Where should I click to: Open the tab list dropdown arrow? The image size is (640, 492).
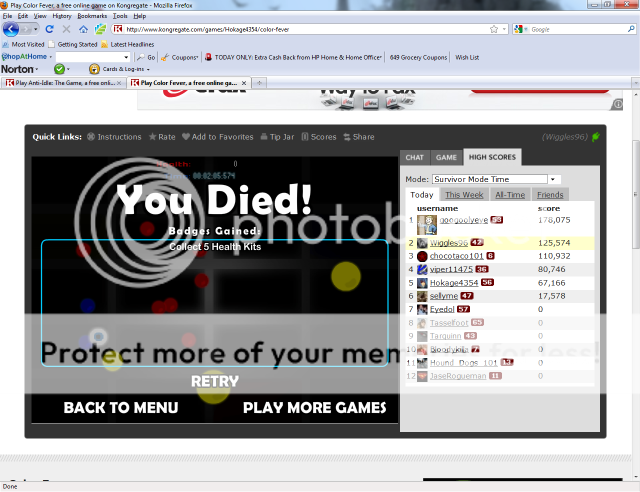pyautogui.click(x=636, y=83)
